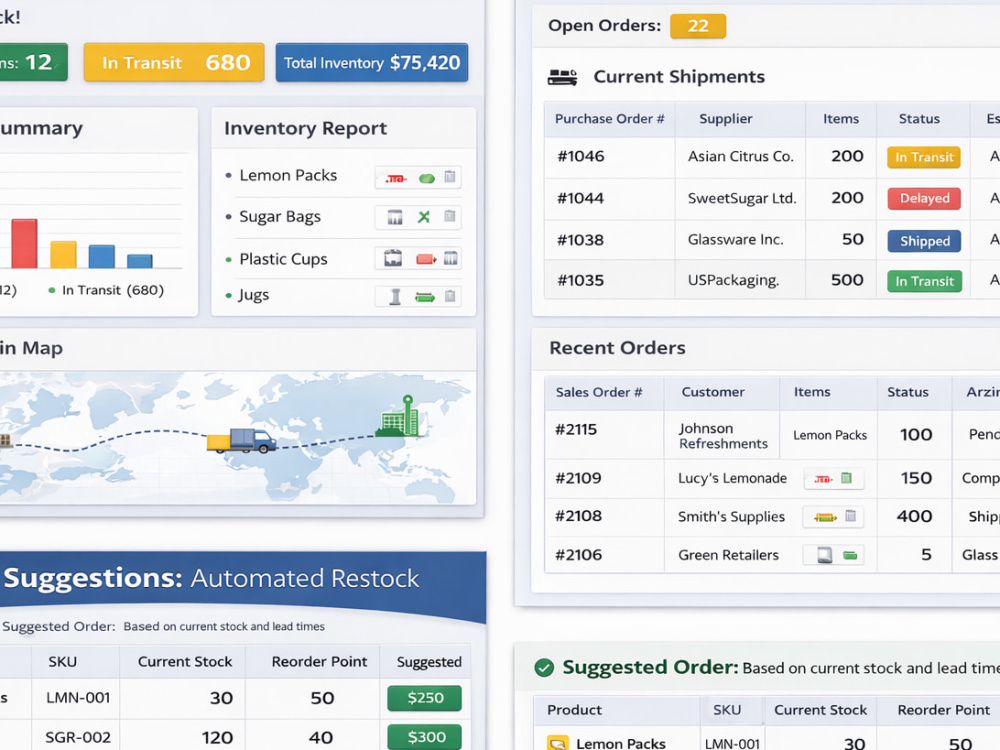This screenshot has height=750, width=1000.
Task: Open sales order #2109
Action: coord(578,478)
